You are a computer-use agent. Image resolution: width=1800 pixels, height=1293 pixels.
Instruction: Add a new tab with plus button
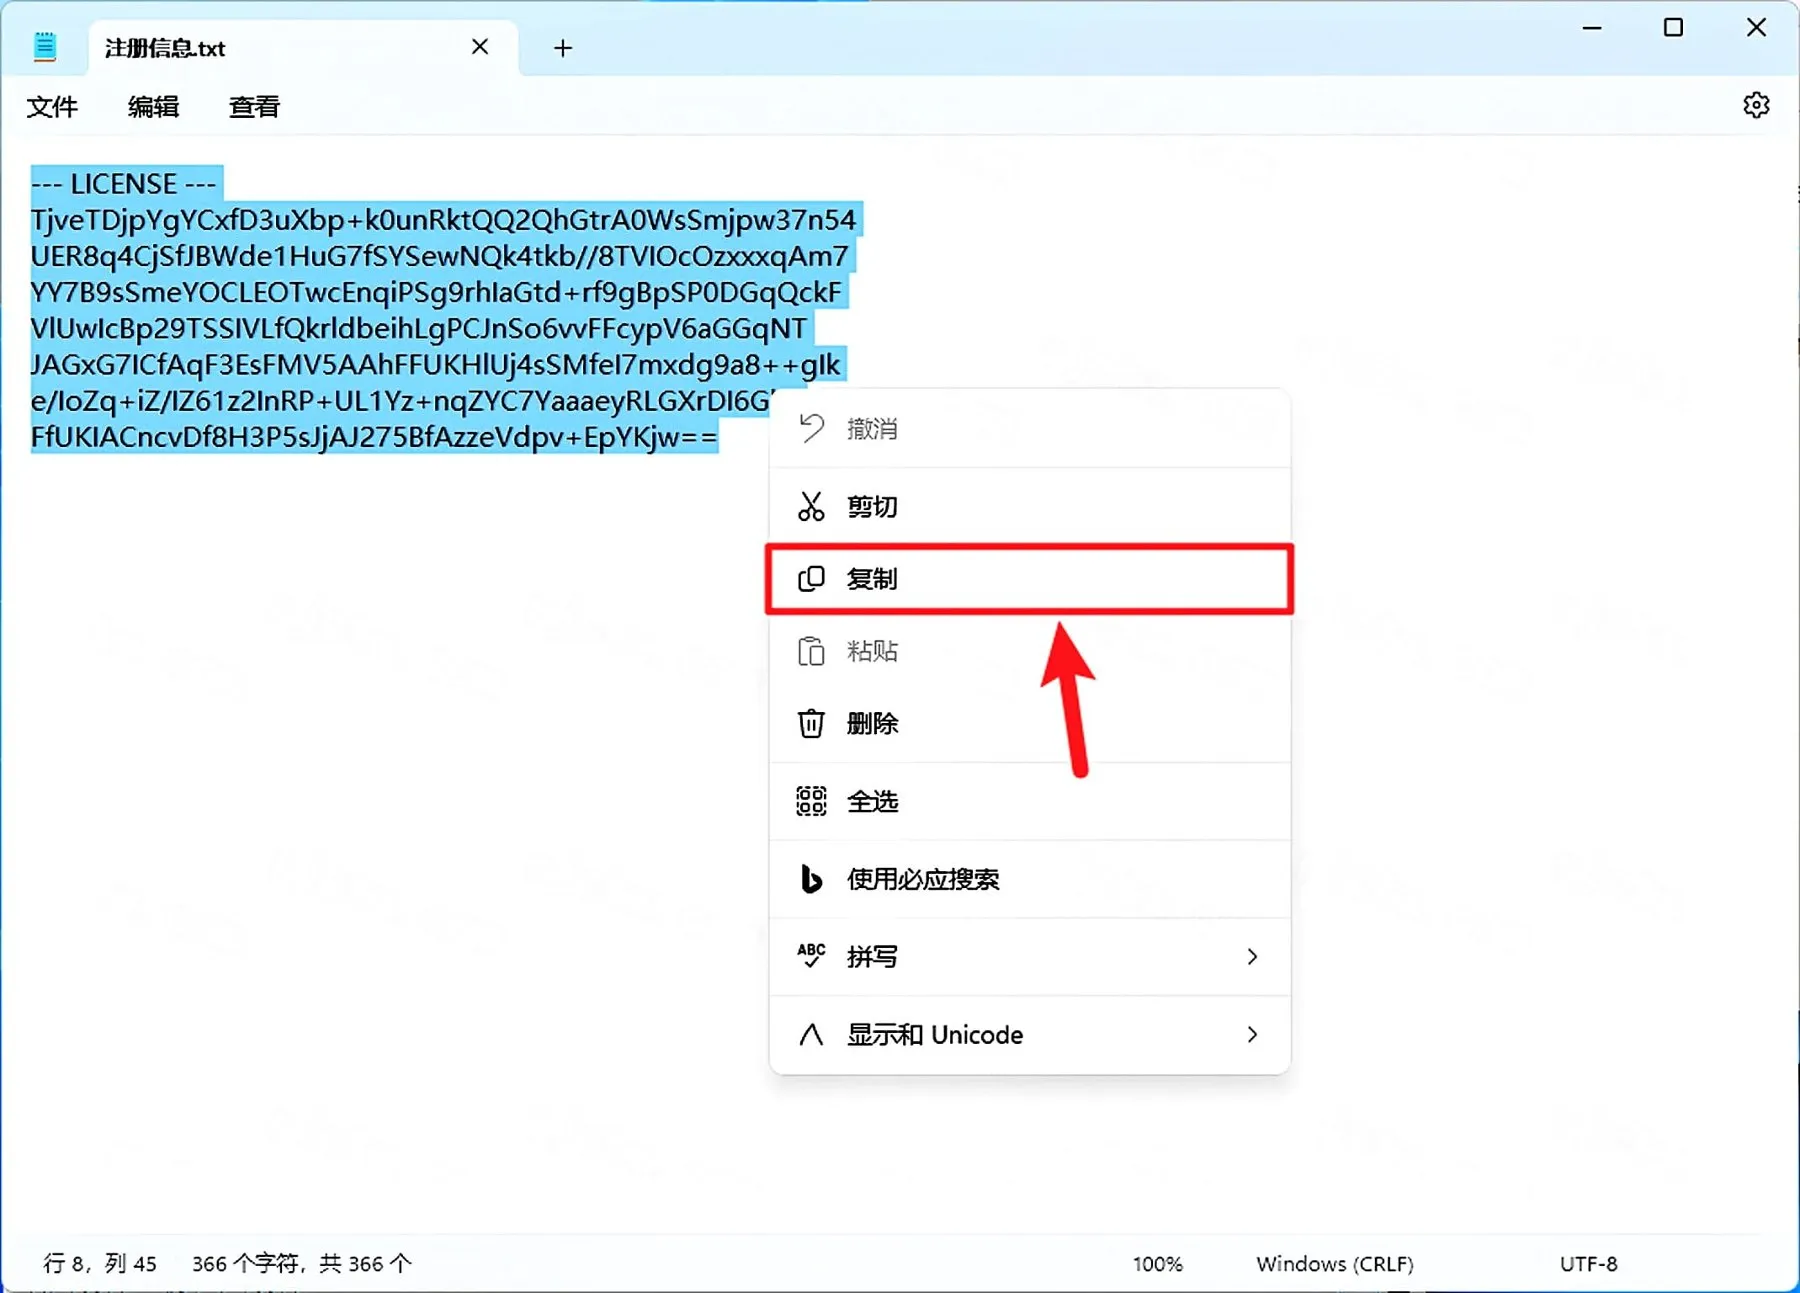pyautogui.click(x=563, y=48)
